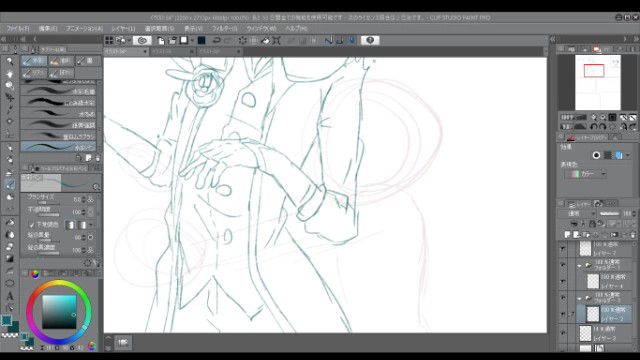
Task: Open the File menu
Action: click(x=18, y=29)
